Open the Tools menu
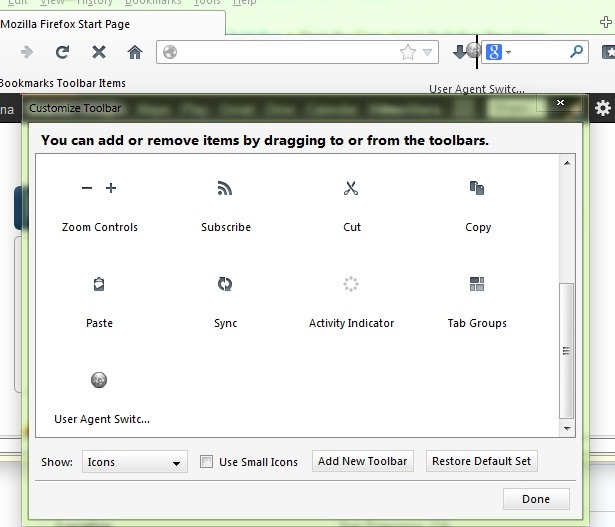The height and width of the screenshot is (527, 615). pos(207,2)
